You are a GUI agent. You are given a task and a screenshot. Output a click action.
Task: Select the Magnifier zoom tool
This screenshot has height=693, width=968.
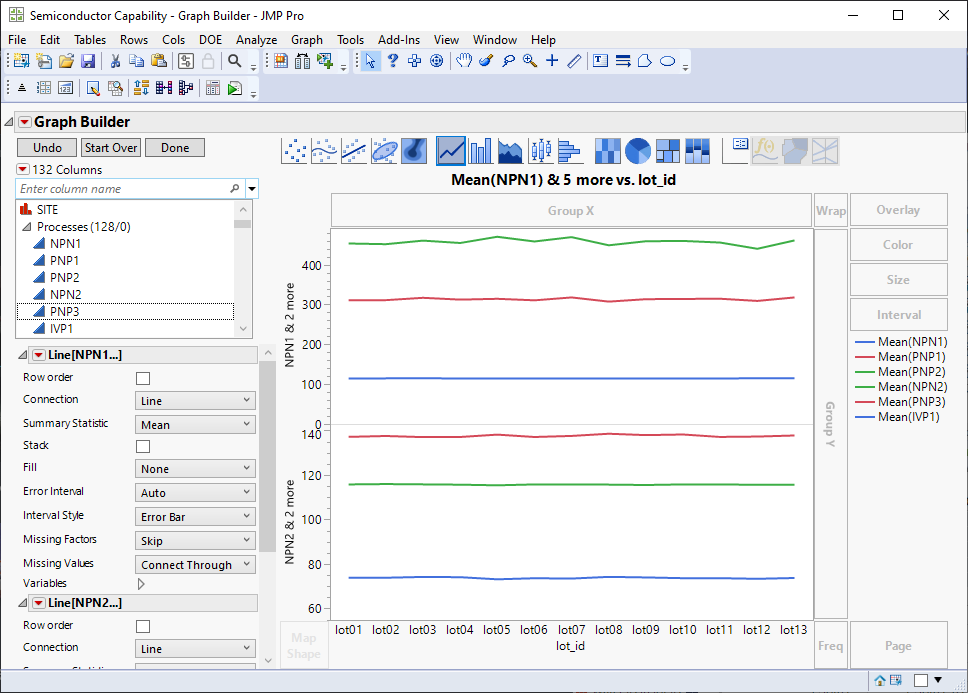[529, 61]
